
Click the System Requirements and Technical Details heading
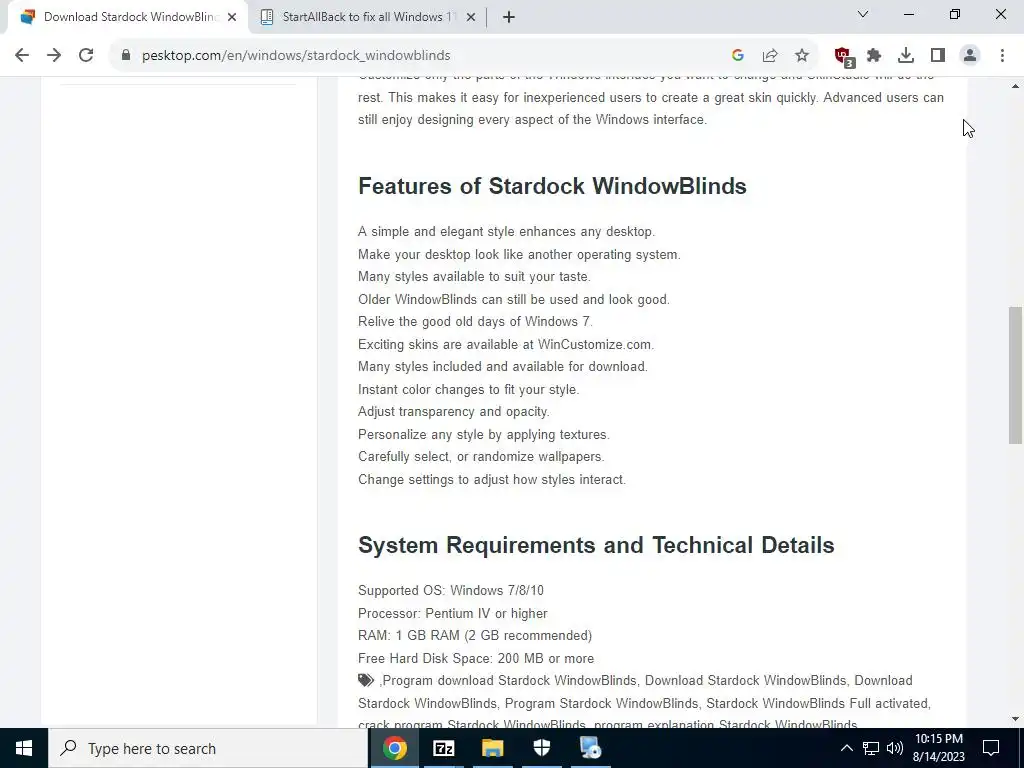596,545
